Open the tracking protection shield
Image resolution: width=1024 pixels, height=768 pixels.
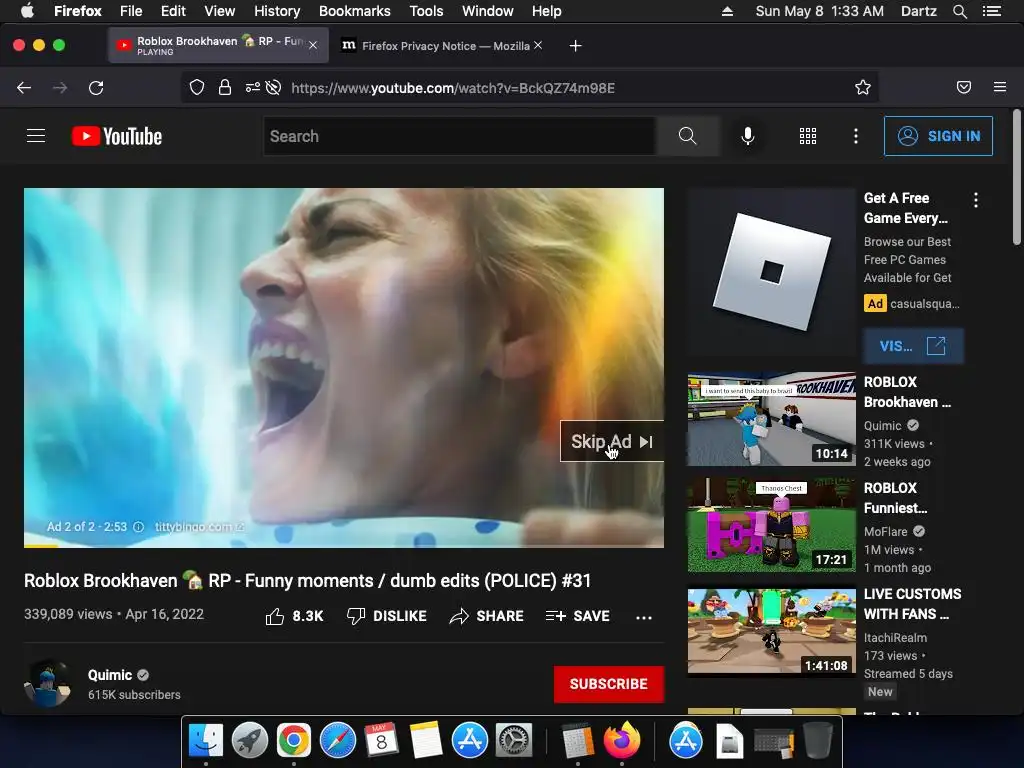(197, 88)
